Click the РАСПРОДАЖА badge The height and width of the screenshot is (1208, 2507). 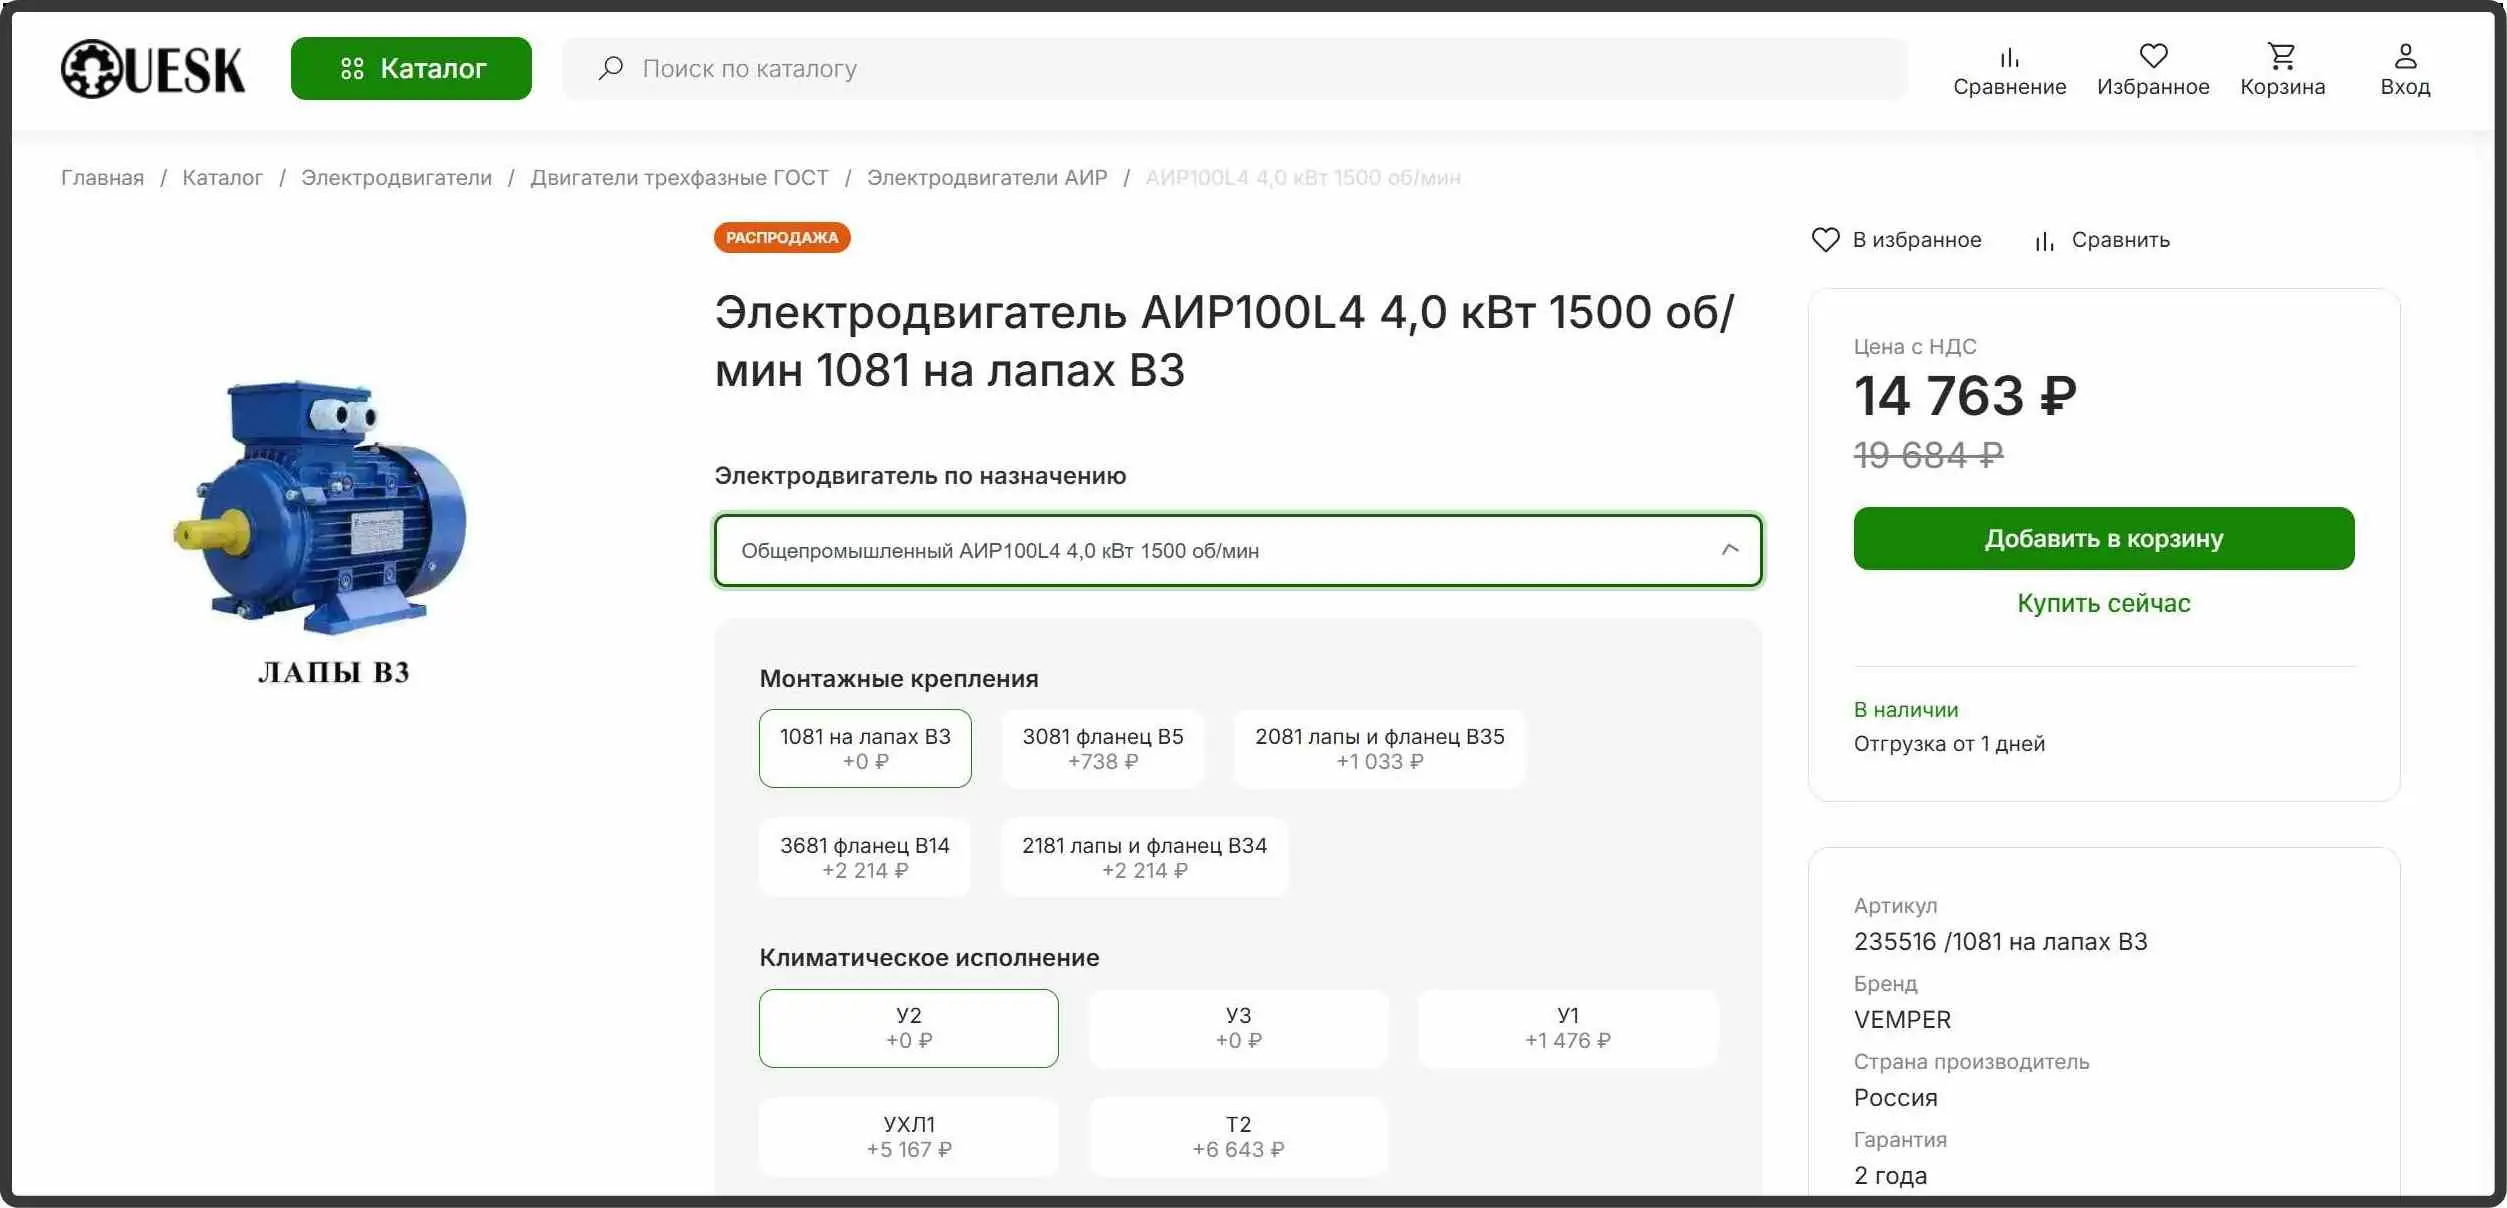(782, 238)
